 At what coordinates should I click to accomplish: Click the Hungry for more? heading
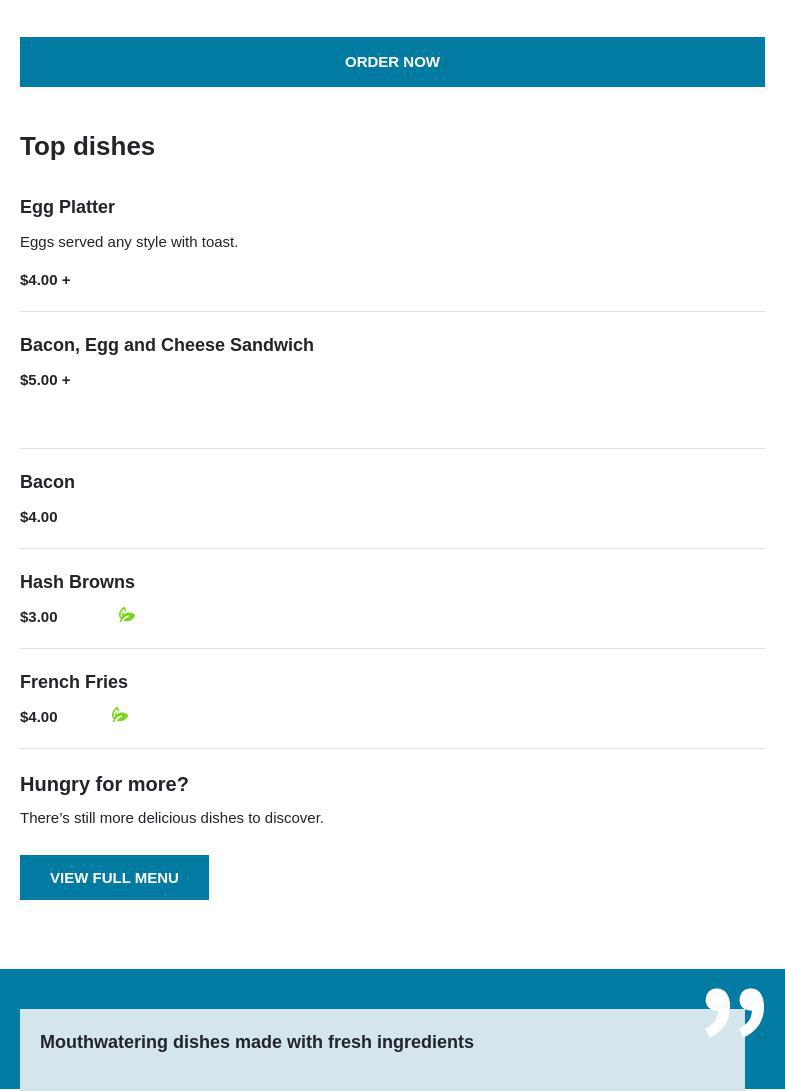pos(104,784)
